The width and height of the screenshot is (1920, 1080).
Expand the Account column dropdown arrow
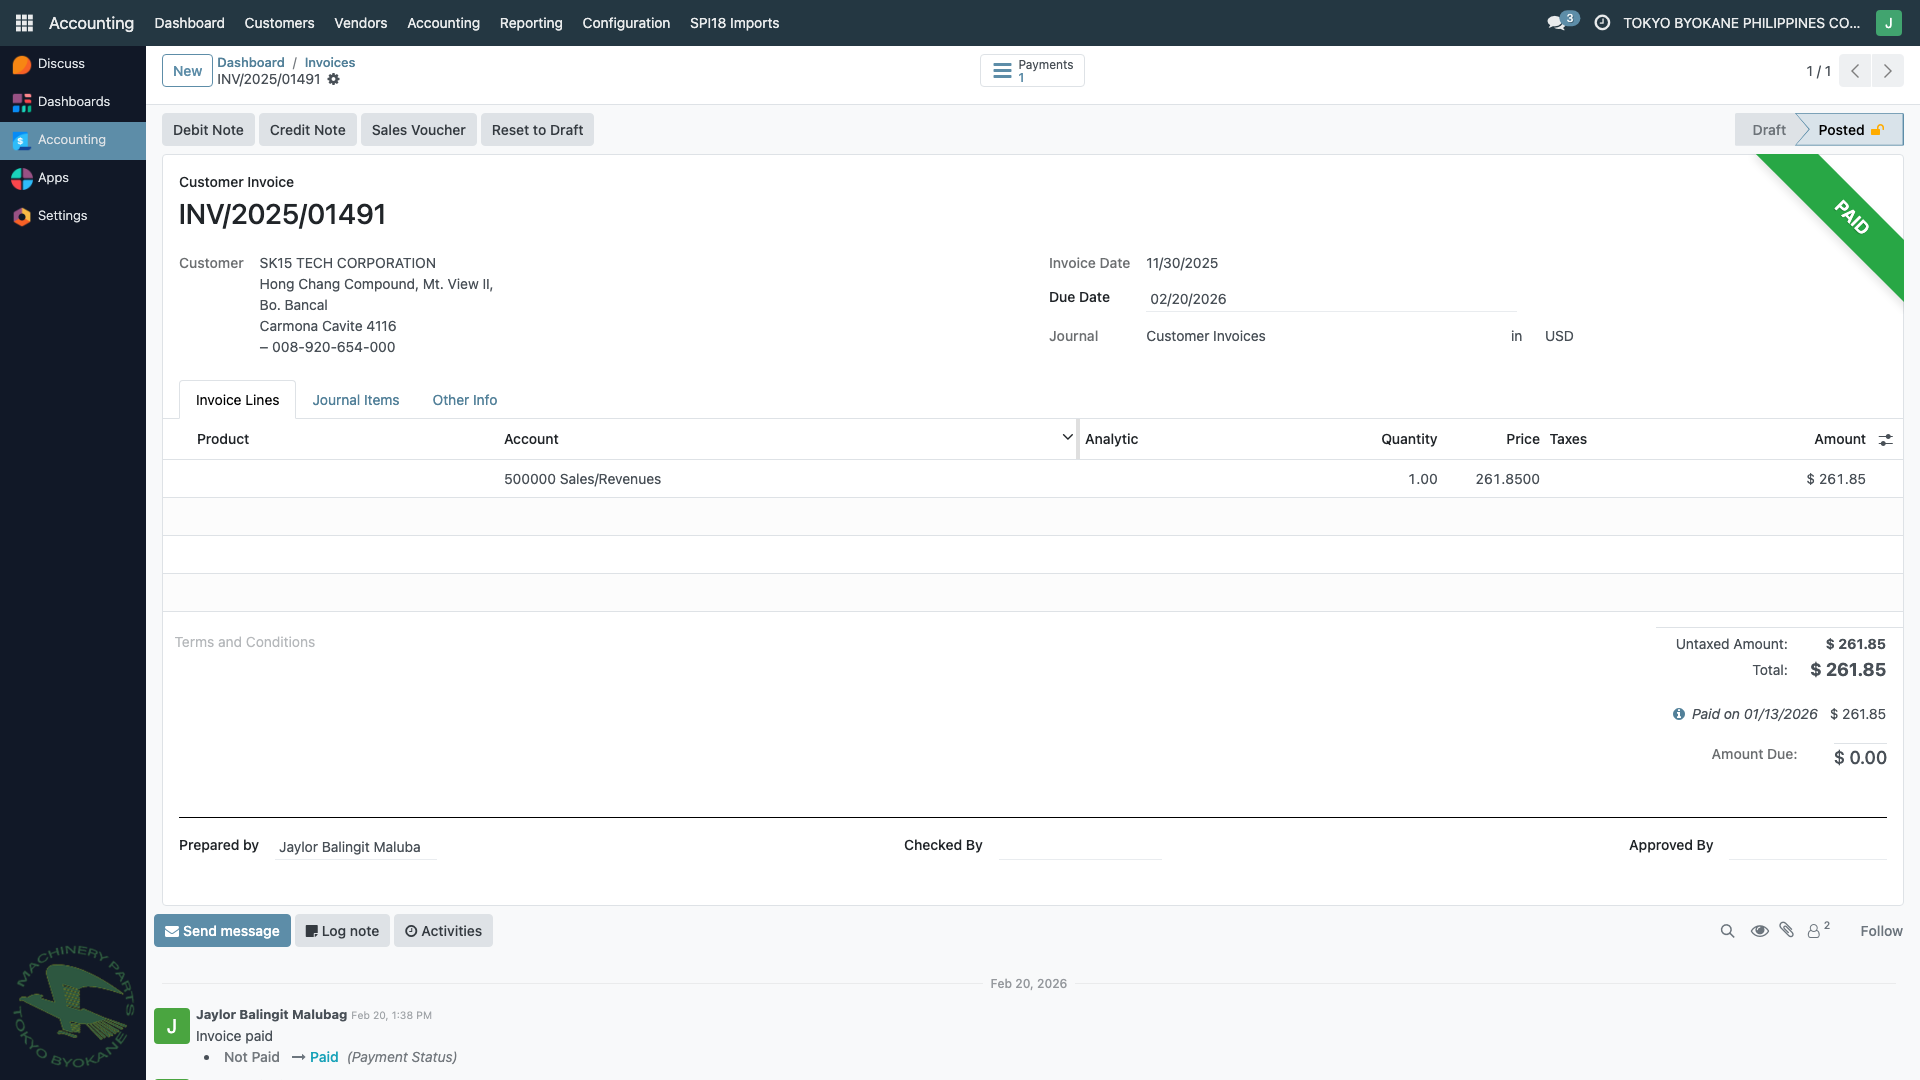(1067, 437)
